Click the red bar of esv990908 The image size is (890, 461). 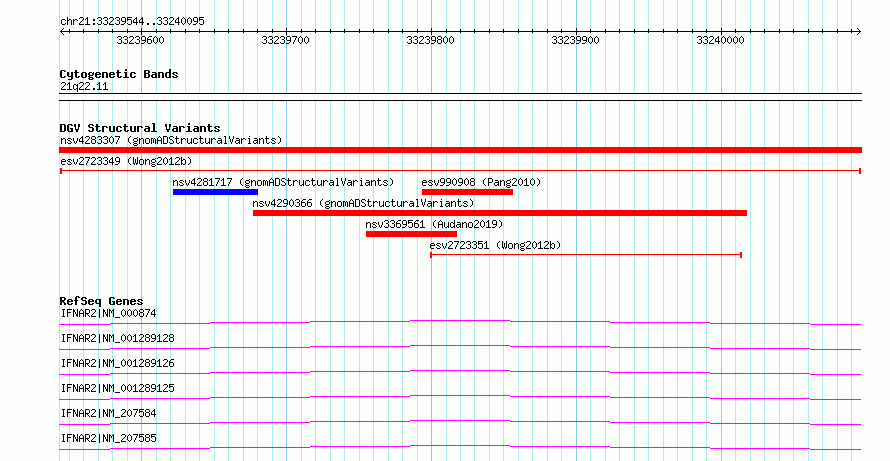pyautogui.click(x=467, y=192)
